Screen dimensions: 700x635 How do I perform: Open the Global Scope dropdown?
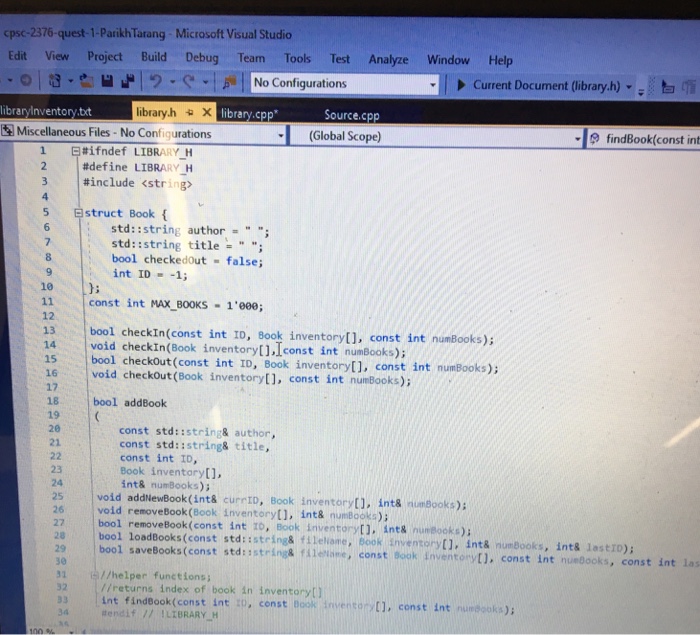[577, 139]
